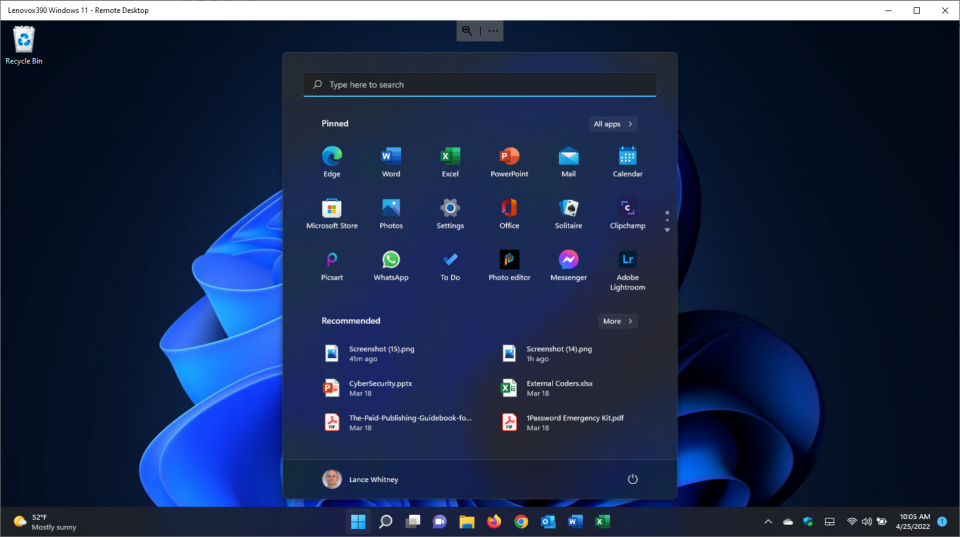Click the Type here to search box
960x537 pixels.
click(480, 84)
